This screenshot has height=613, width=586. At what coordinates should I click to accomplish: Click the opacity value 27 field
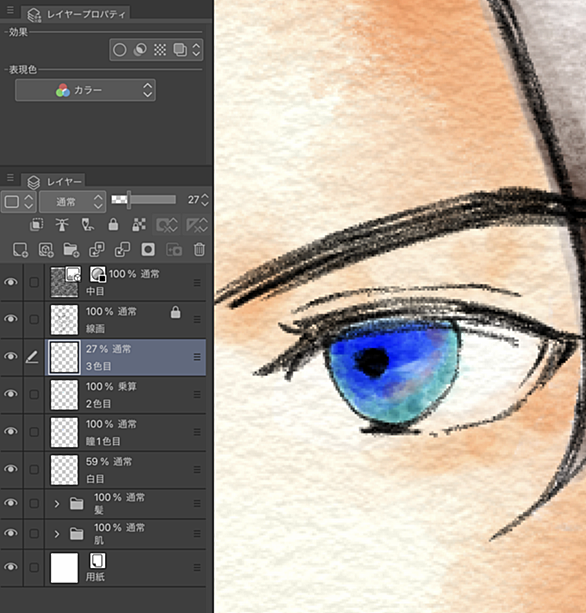point(193,200)
